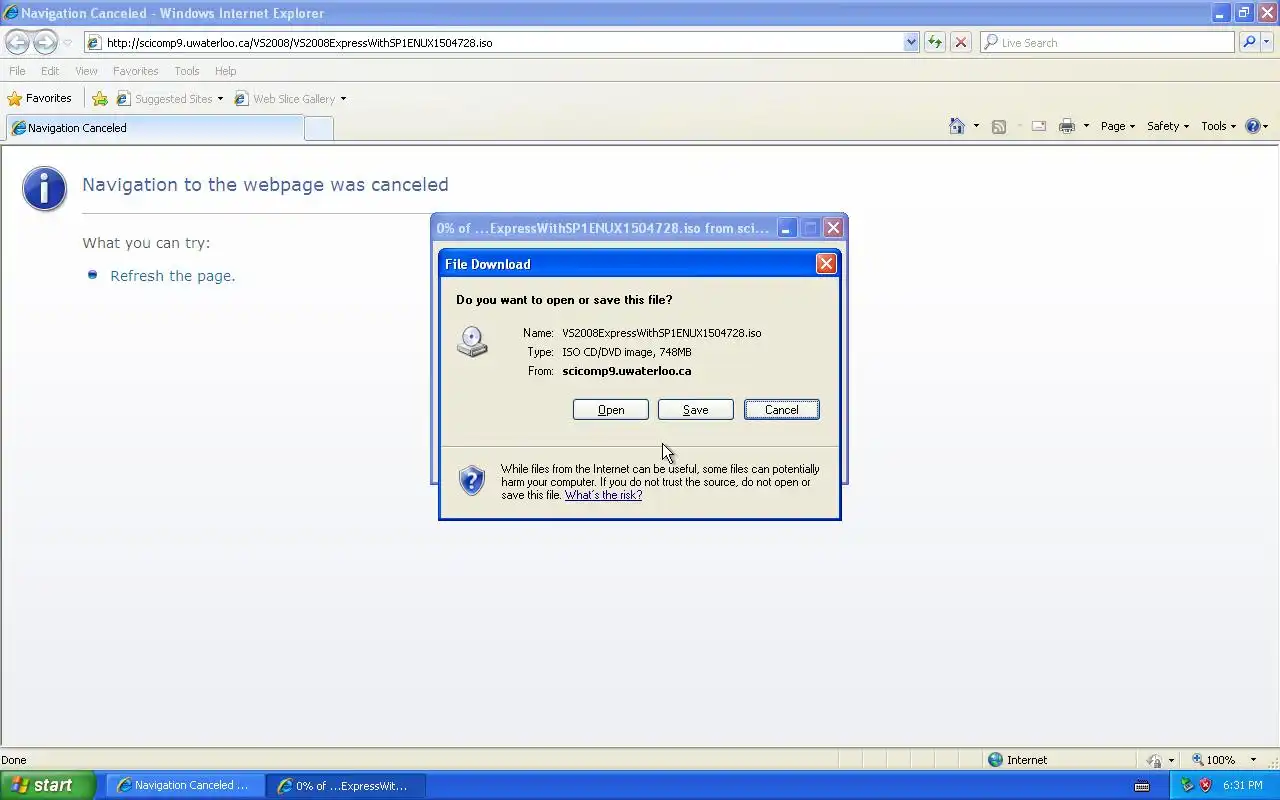Viewport: 1280px width, 800px height.
Task: Expand the Home button dropdown arrow
Action: click(x=976, y=126)
